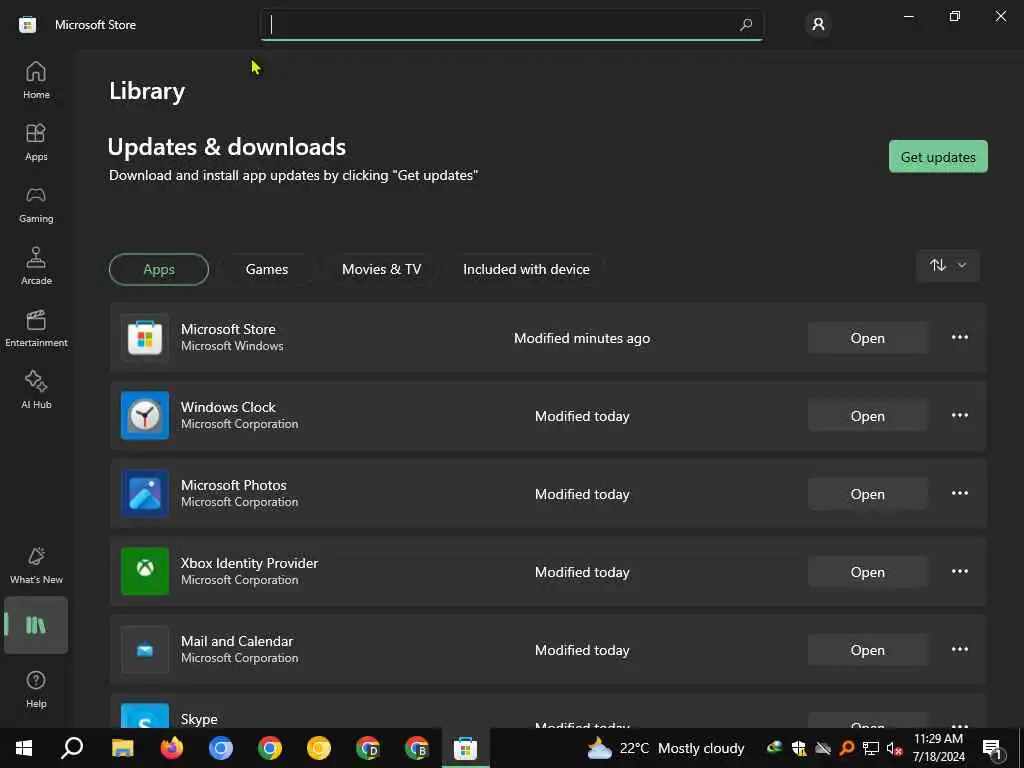Open the Apps section in sidebar

click(x=36, y=142)
